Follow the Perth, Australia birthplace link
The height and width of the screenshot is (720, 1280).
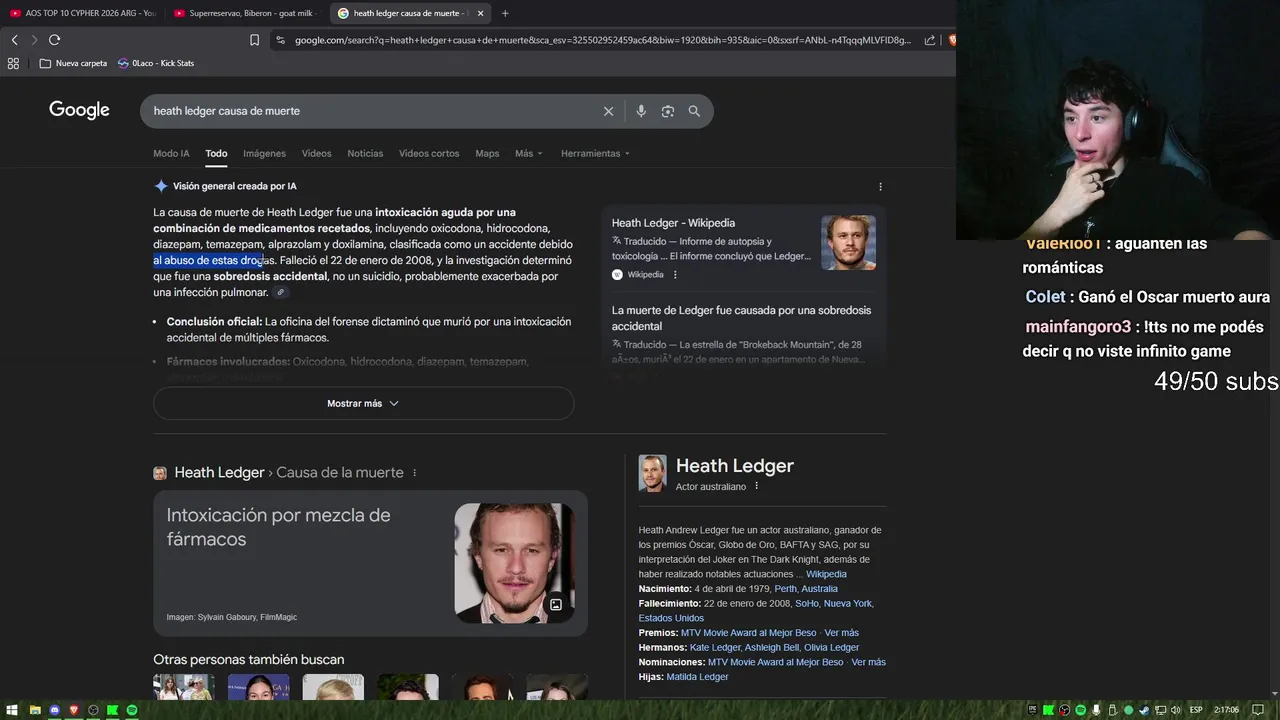tap(806, 589)
